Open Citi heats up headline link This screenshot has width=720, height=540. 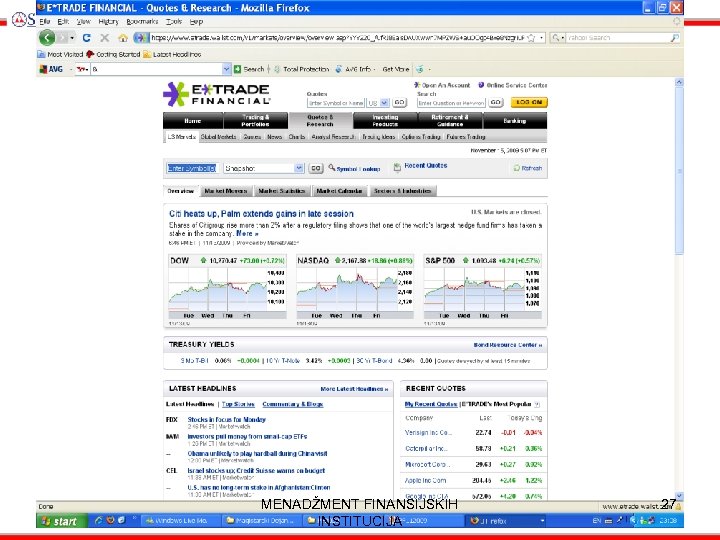tap(261, 214)
